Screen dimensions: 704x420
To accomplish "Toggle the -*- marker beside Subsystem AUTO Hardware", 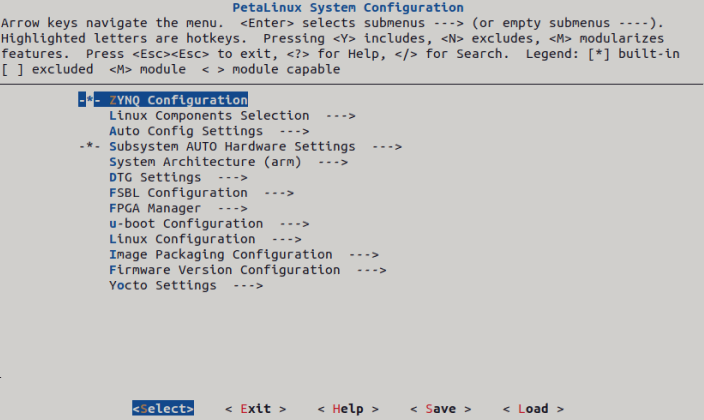I will [x=90, y=146].
